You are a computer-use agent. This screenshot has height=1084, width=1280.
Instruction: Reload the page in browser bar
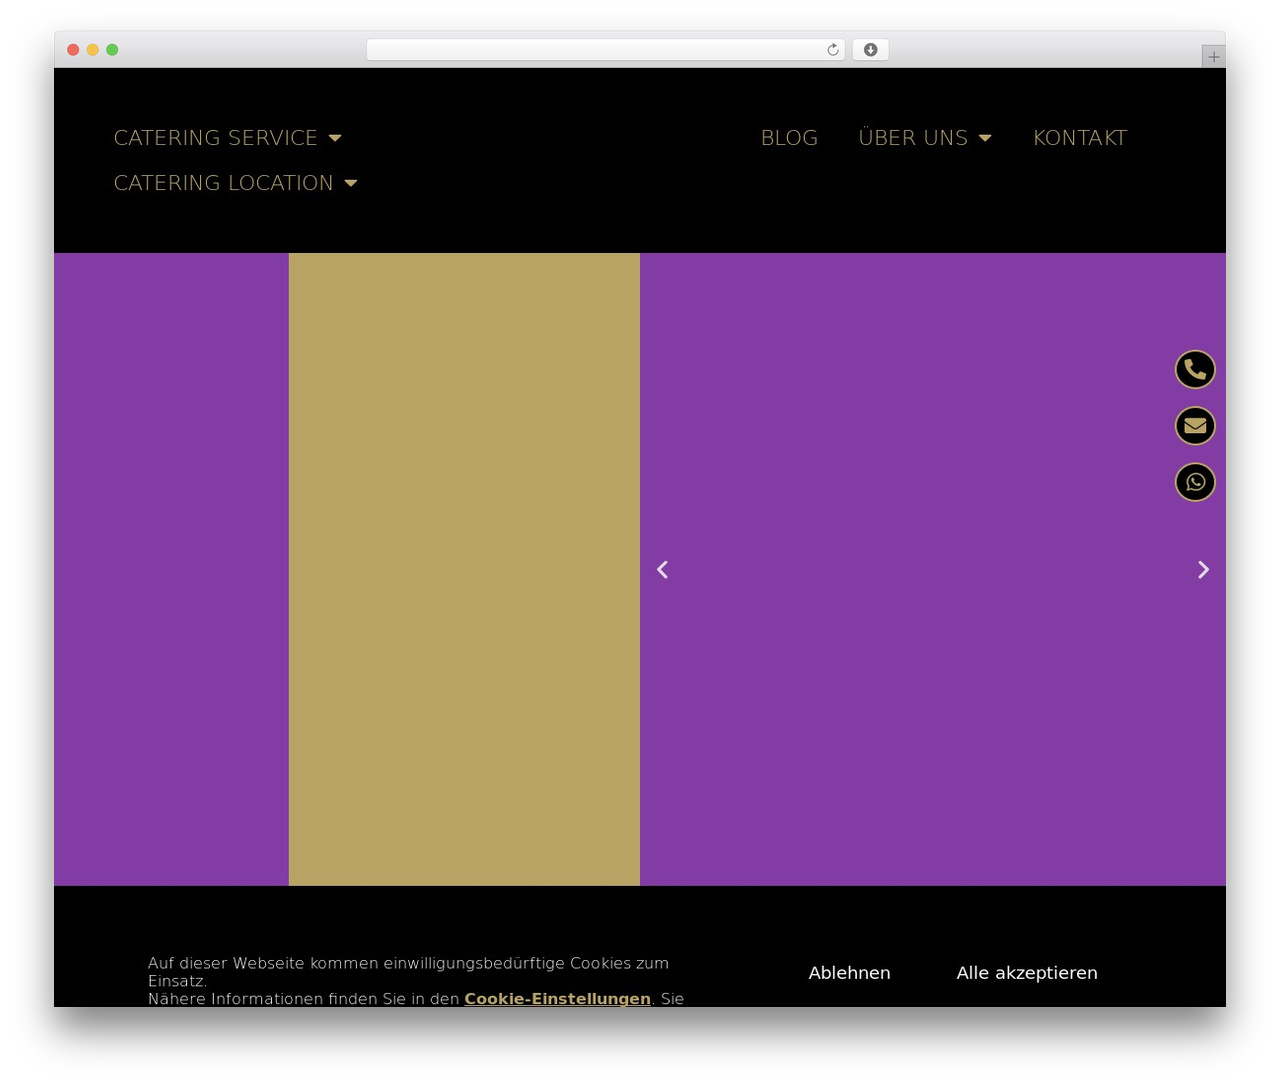click(x=832, y=50)
